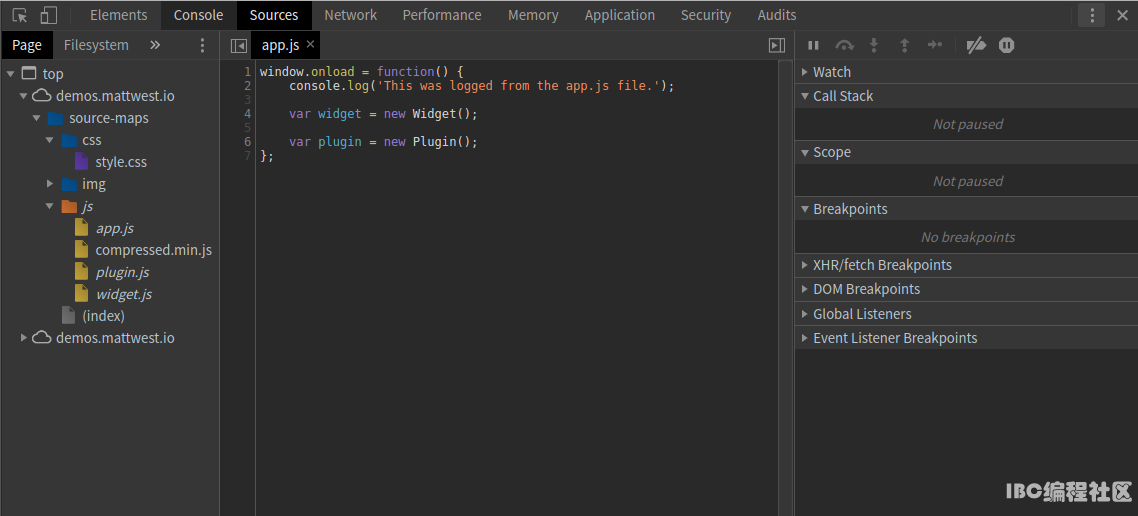This screenshot has width=1138, height=516.
Task: Open widget.js in the file tree
Action: (x=123, y=294)
